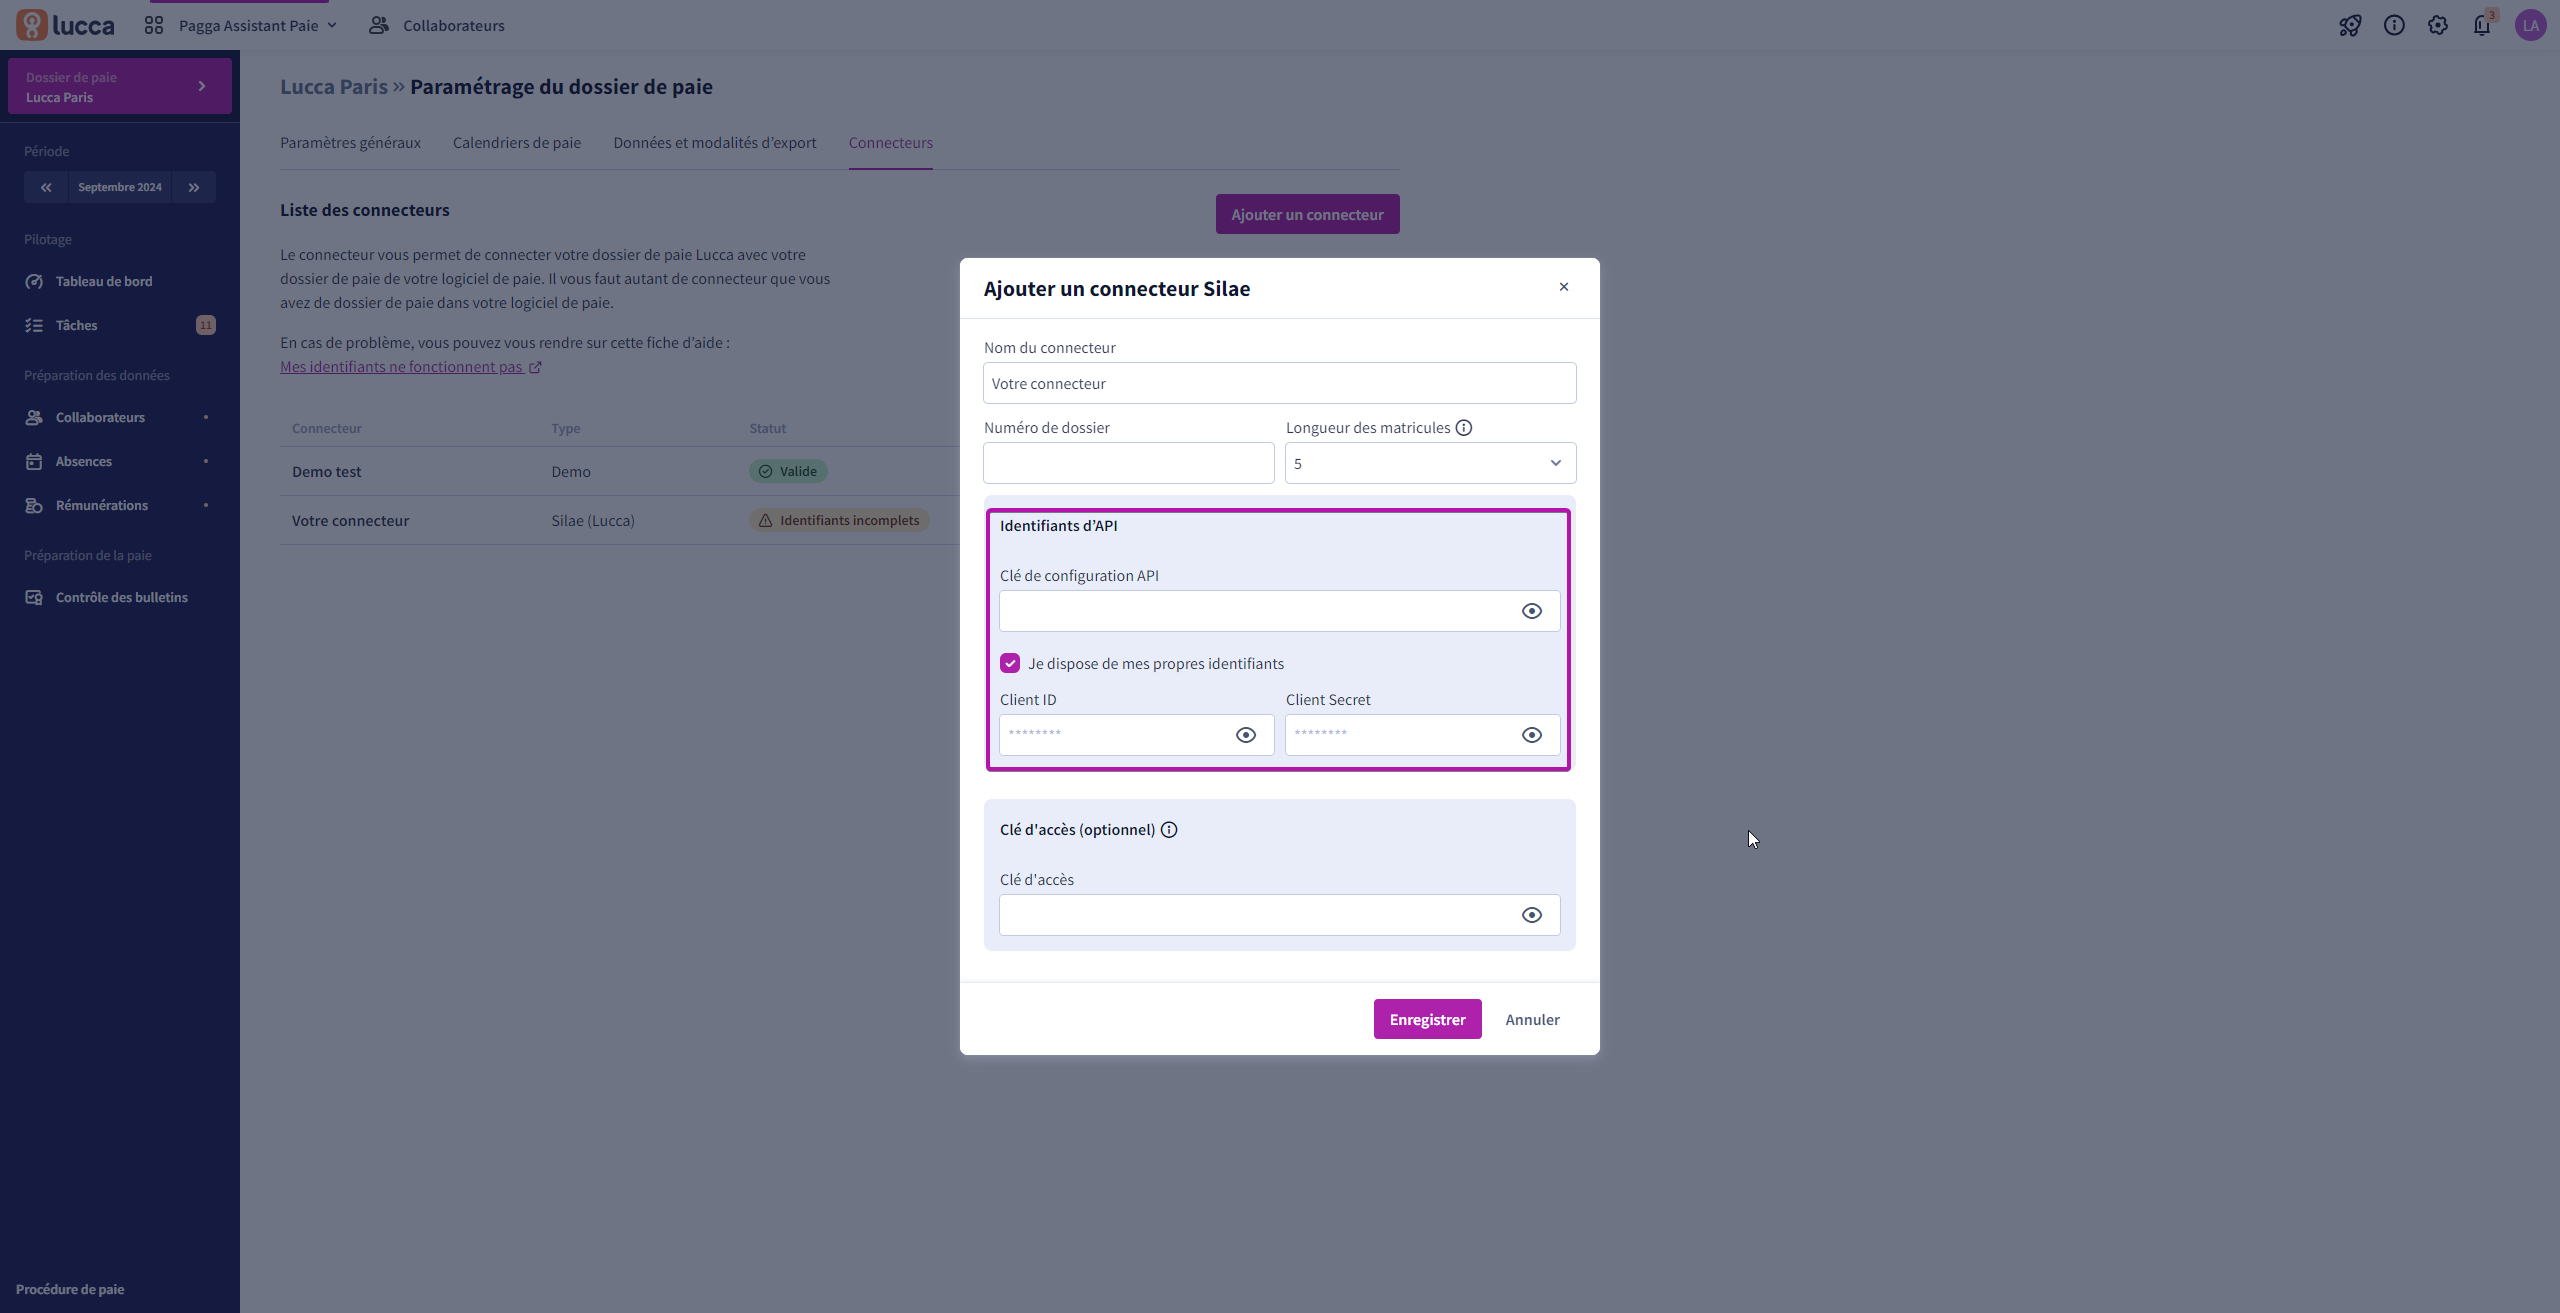Reveal the Clé d'accès value
Viewport: 2560px width, 1313px height.
[1532, 915]
